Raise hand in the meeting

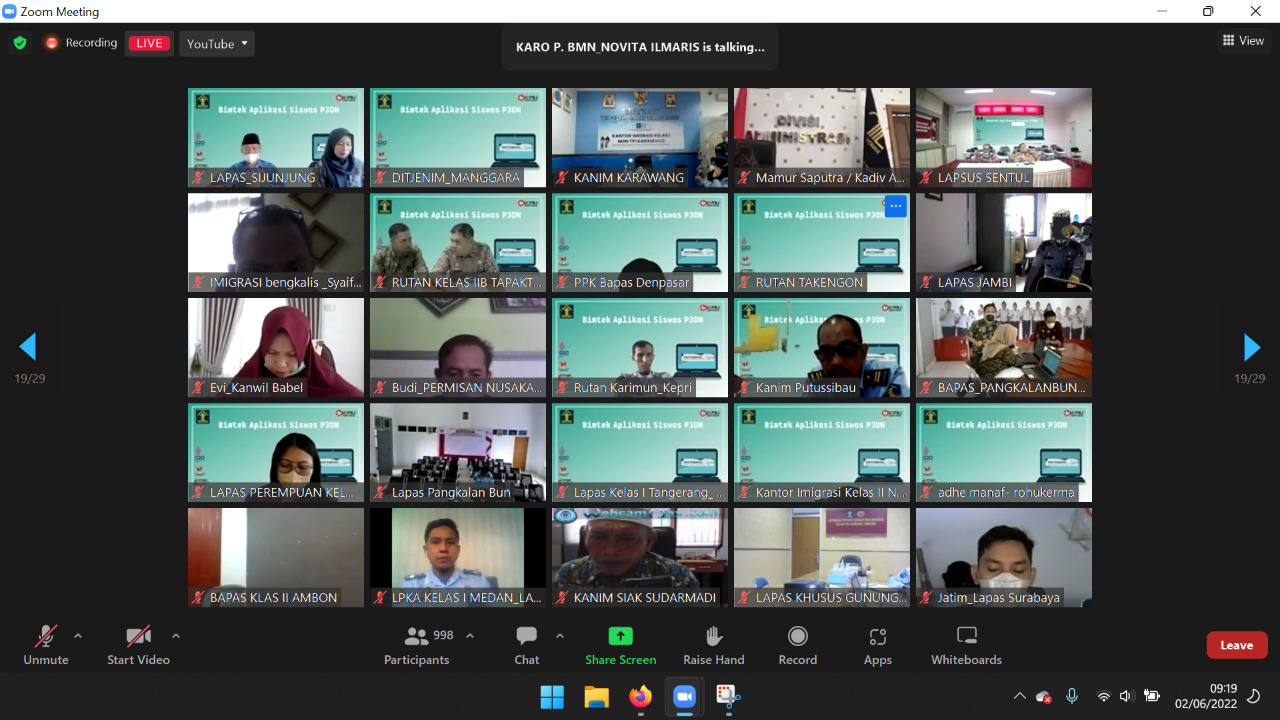[x=713, y=645]
